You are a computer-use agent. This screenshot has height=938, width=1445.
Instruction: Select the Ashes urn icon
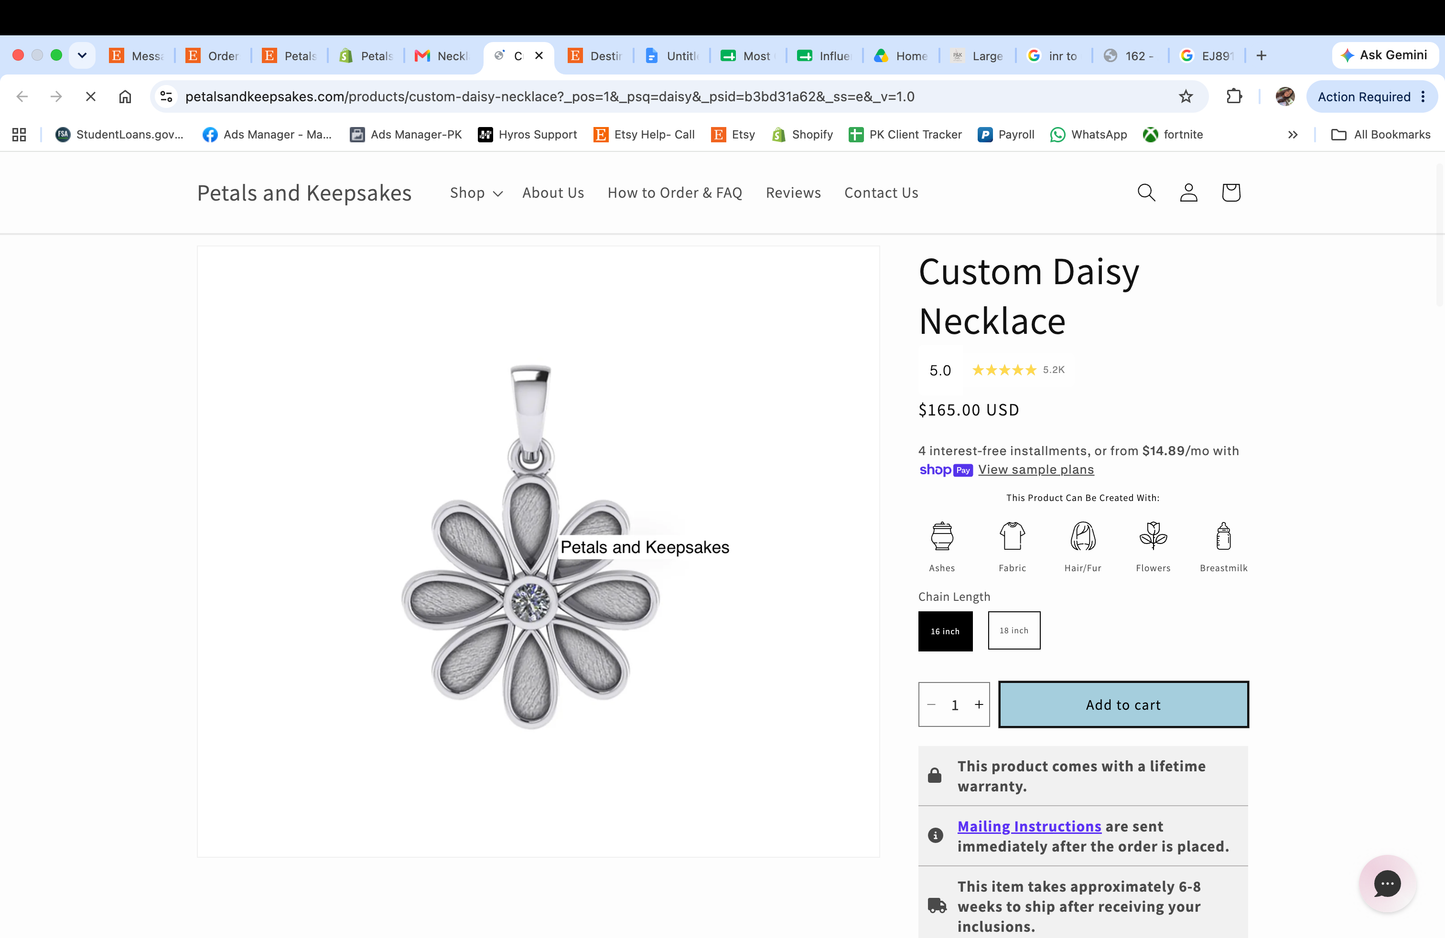pos(942,537)
